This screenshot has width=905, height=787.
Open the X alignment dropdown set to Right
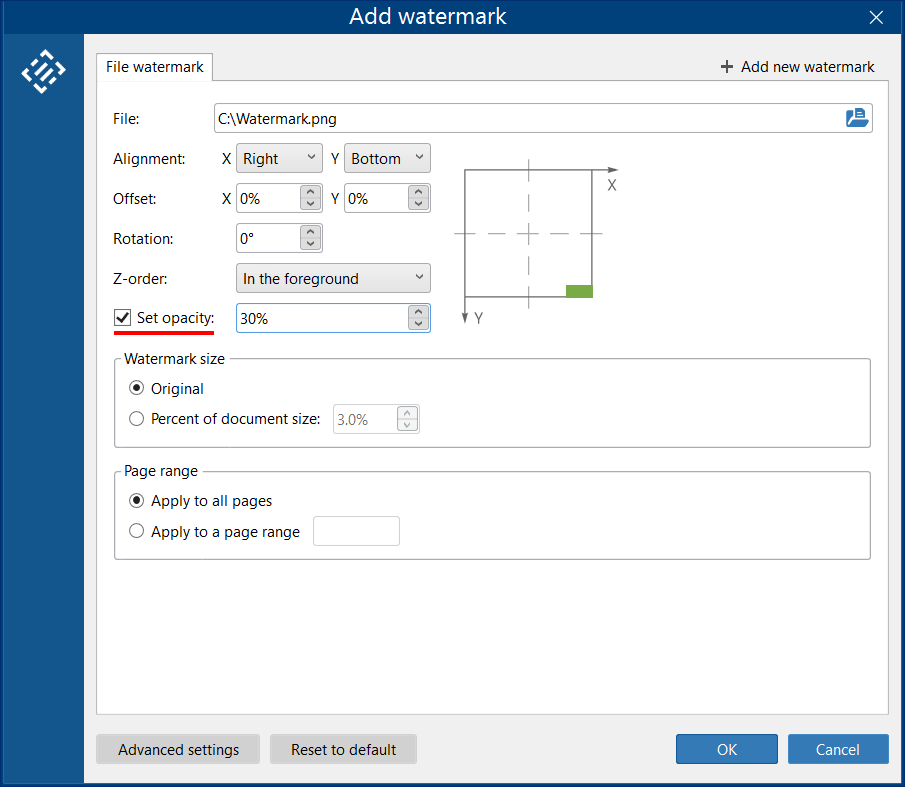(279, 158)
